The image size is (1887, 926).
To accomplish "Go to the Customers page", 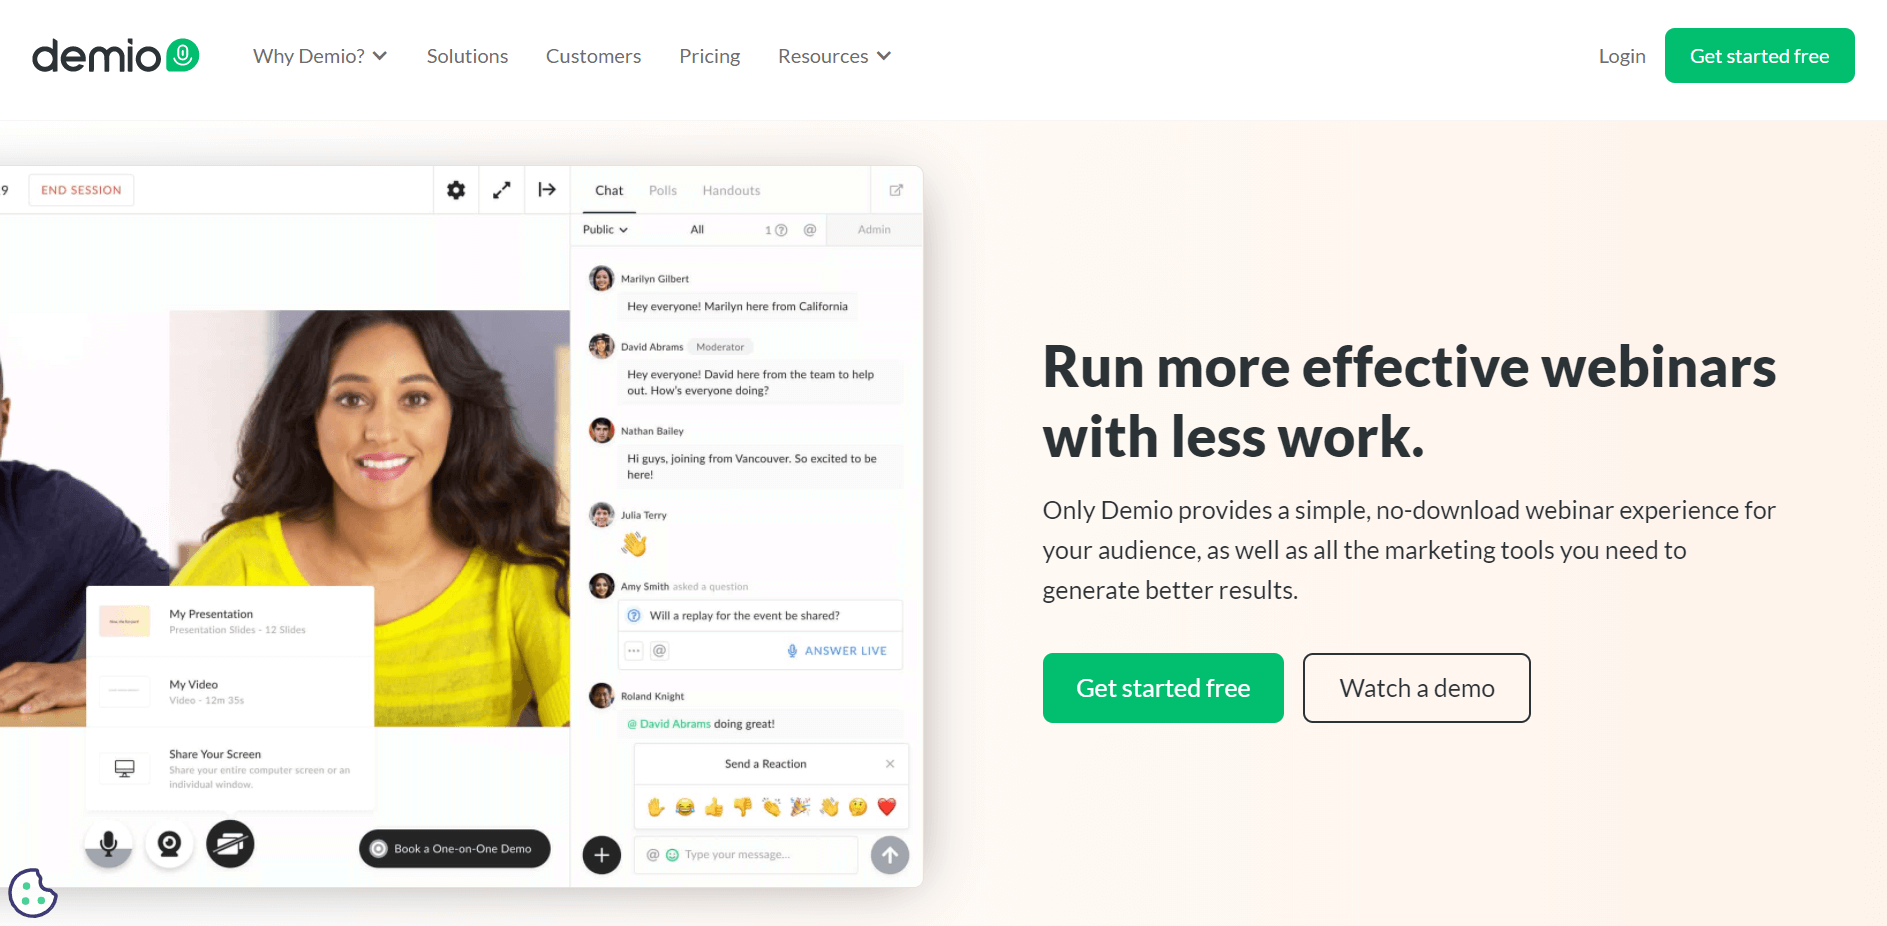I will pyautogui.click(x=593, y=56).
